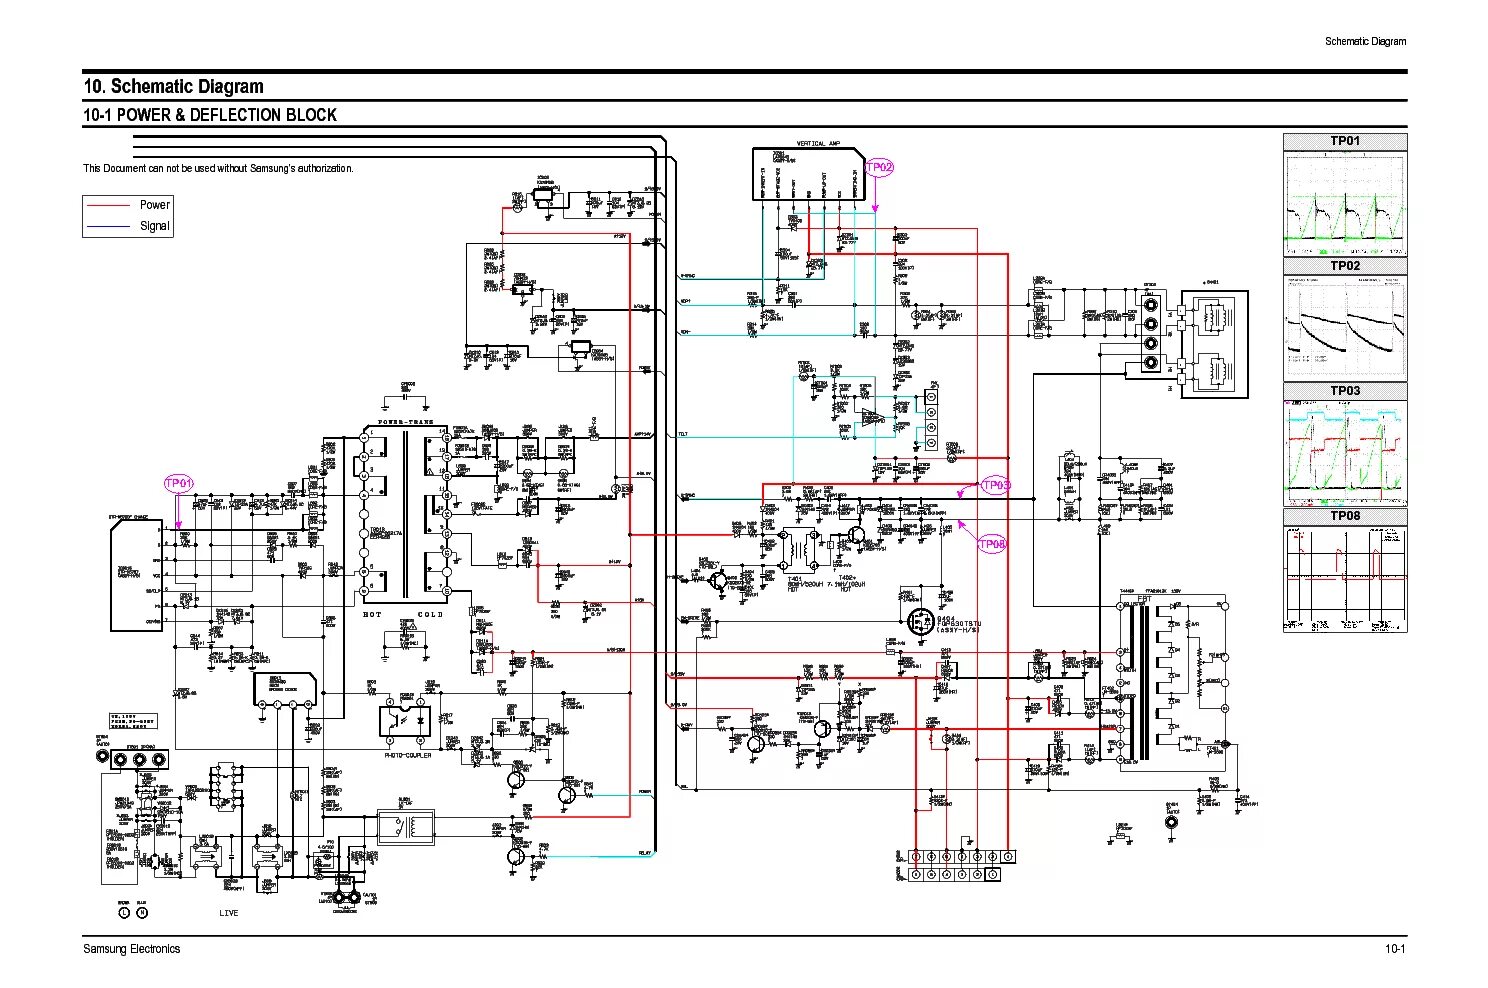This screenshot has height=988, width=1488.
Task: Click the "Power" legend text
Action: tap(155, 205)
